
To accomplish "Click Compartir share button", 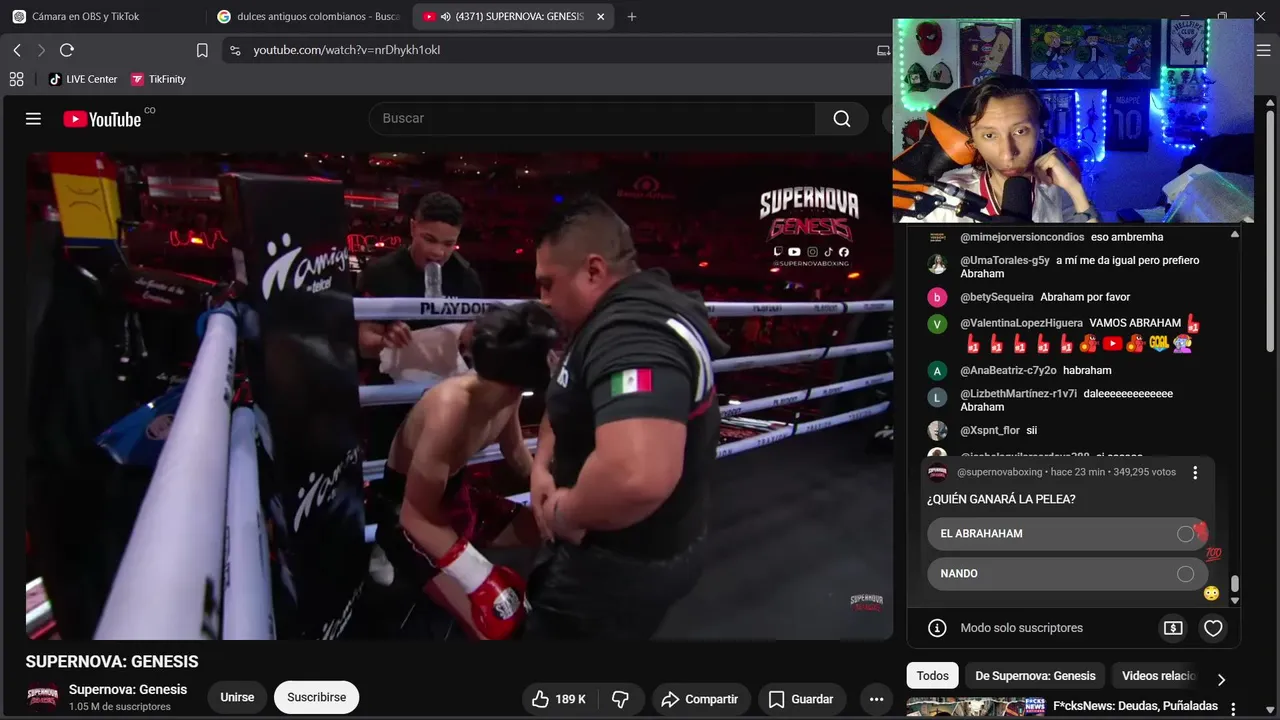I will [x=700, y=699].
